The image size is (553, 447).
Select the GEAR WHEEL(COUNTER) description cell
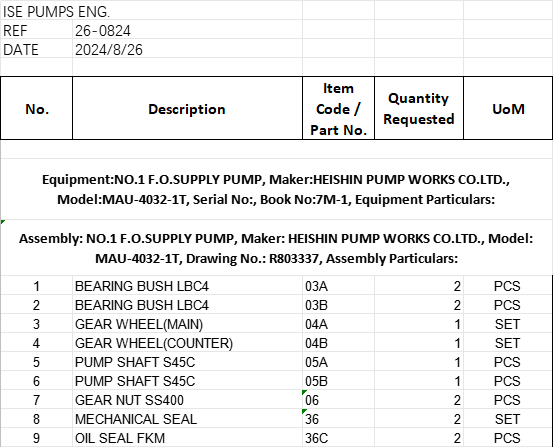tap(187, 343)
